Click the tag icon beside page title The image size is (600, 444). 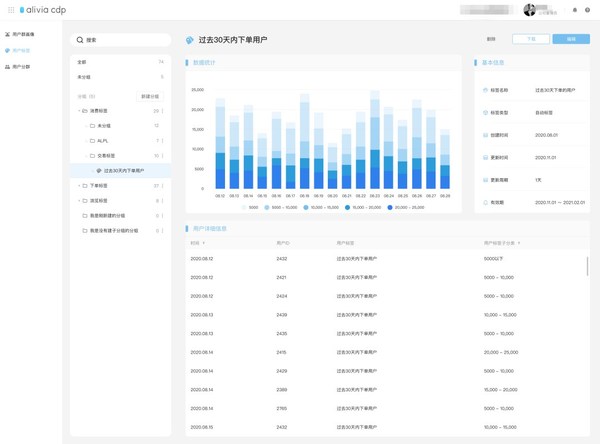[190, 40]
